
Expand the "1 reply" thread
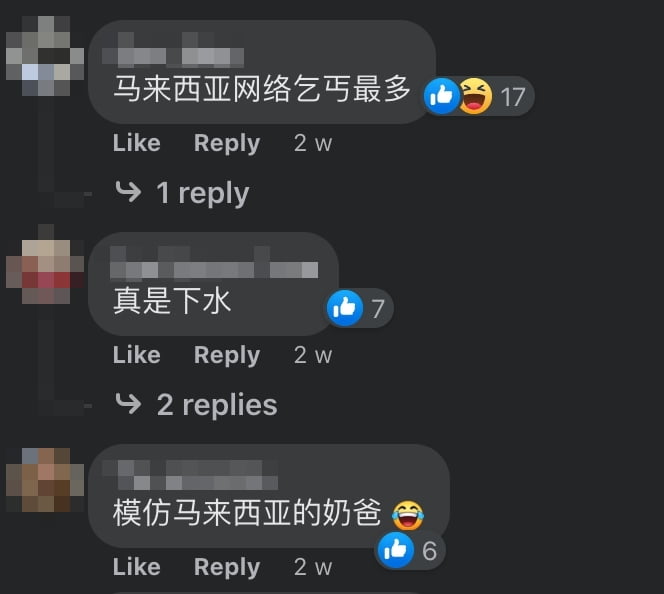203,193
